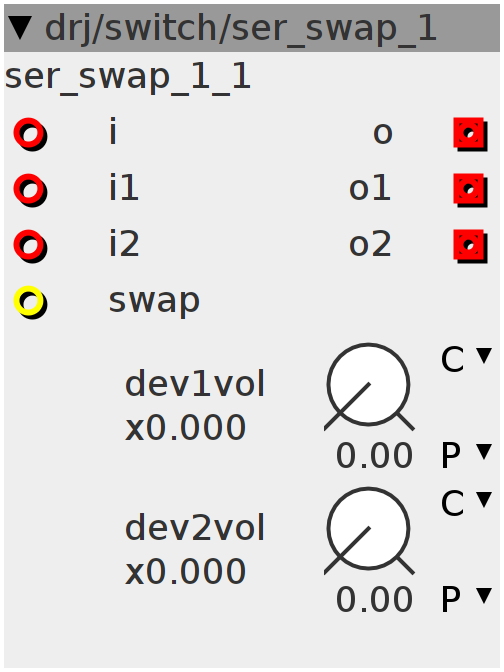Click the dev1vol parameter label
This screenshot has width=504, height=672.
click(x=195, y=384)
